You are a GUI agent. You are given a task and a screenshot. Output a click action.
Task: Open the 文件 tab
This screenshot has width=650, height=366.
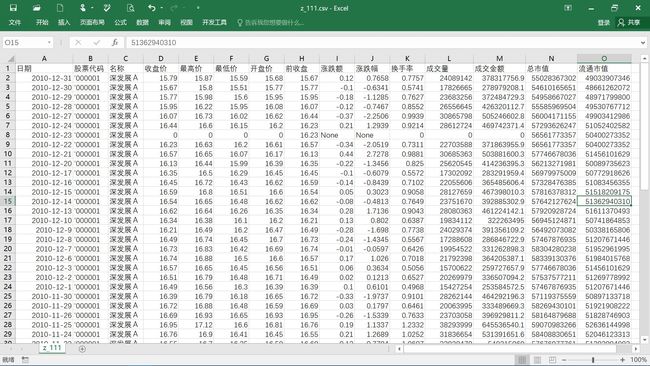(x=15, y=22)
